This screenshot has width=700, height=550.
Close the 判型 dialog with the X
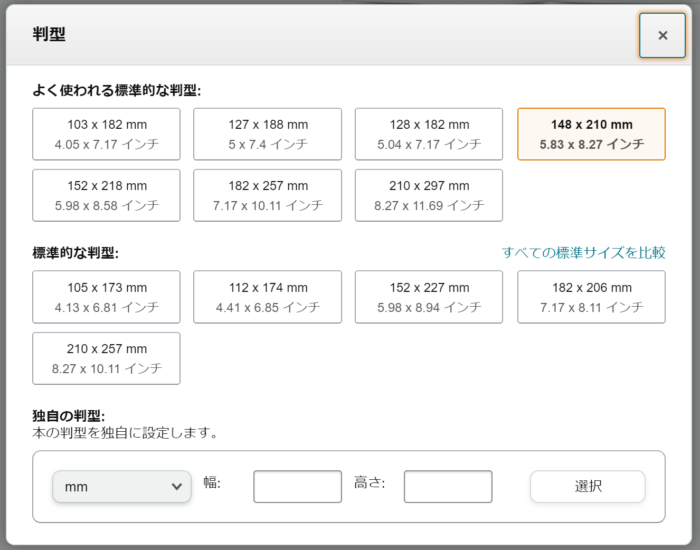[662, 35]
